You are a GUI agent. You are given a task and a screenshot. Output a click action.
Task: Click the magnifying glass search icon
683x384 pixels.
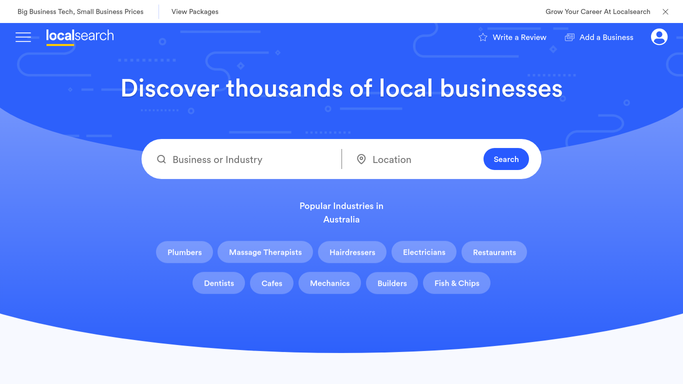[161, 159]
